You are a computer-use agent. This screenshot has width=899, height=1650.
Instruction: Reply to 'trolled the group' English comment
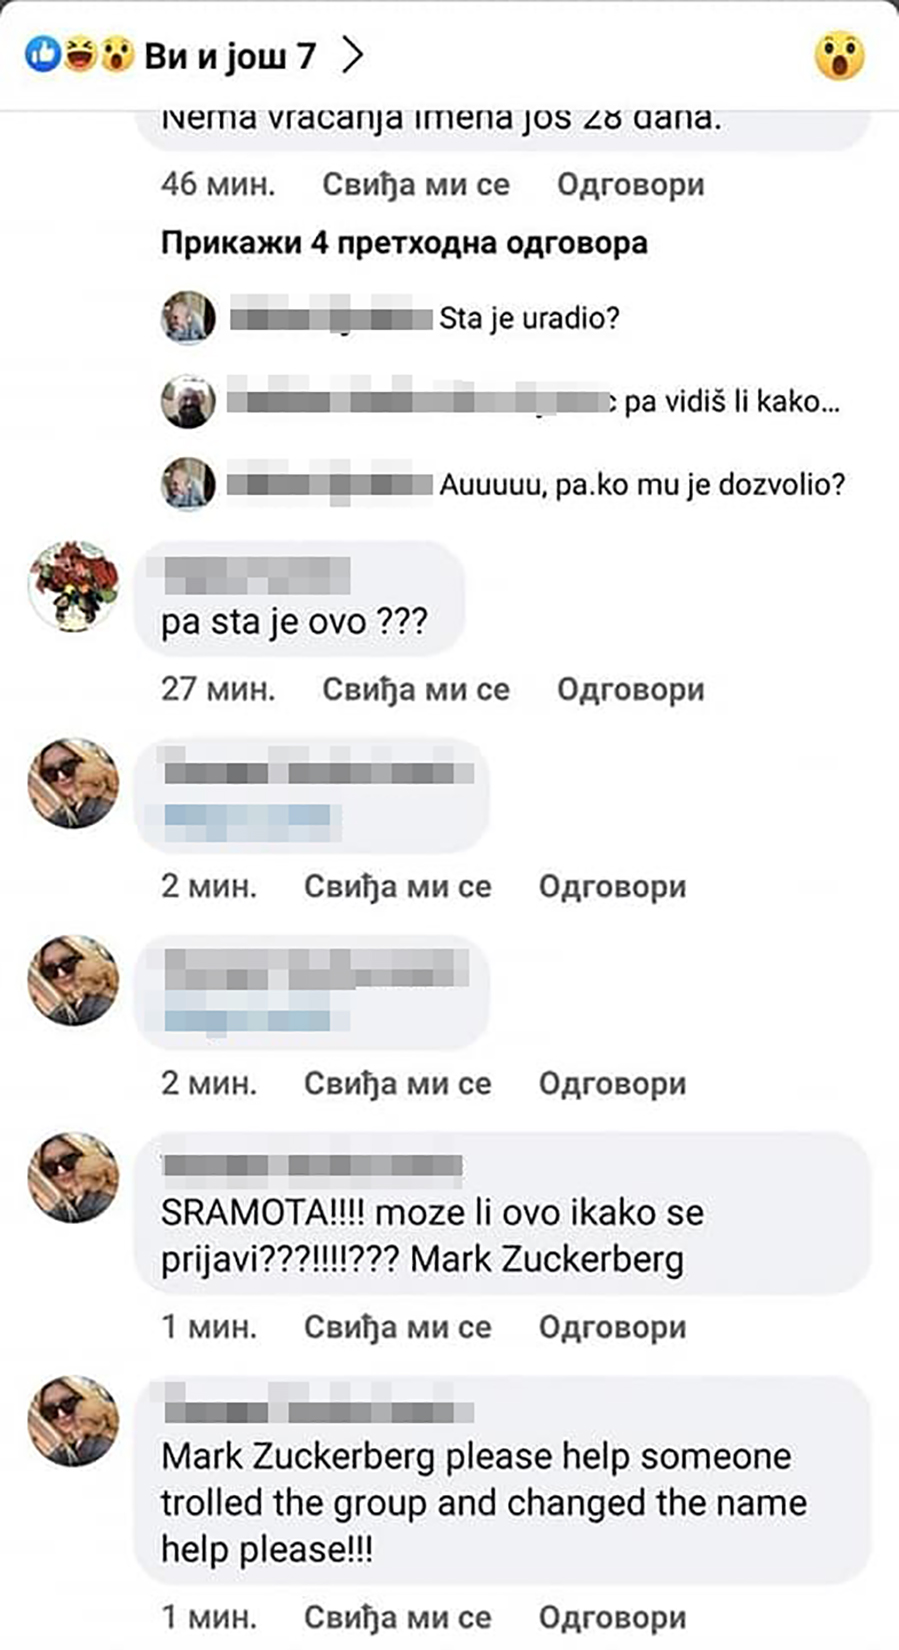[612, 1618]
